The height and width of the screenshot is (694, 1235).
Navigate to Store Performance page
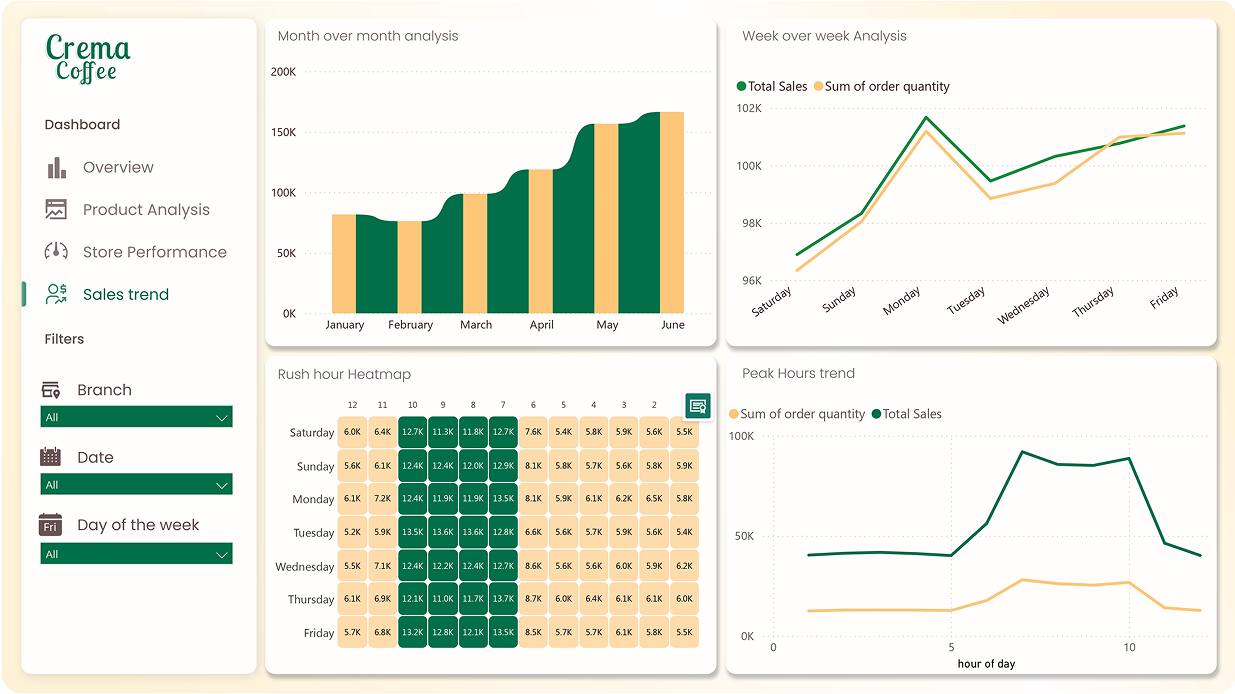155,252
